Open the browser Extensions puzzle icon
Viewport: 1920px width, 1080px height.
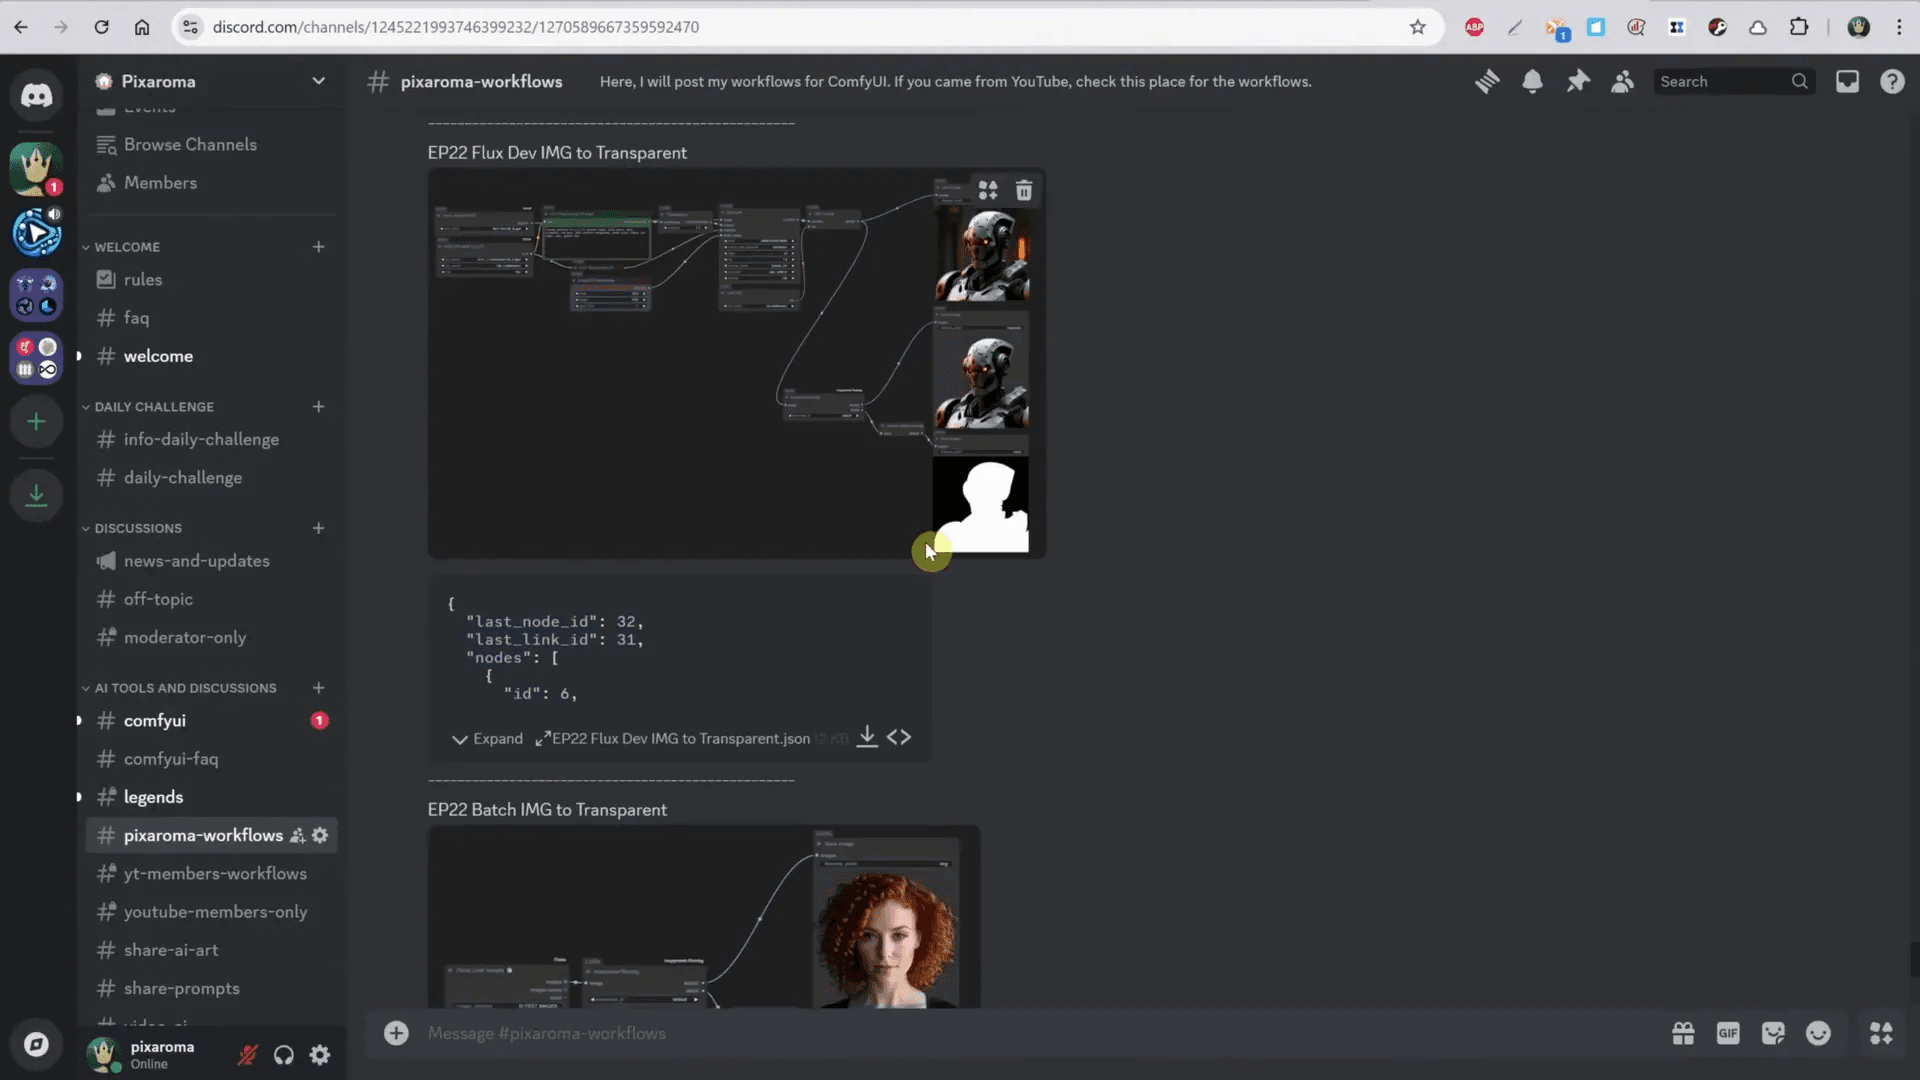pyautogui.click(x=1798, y=27)
